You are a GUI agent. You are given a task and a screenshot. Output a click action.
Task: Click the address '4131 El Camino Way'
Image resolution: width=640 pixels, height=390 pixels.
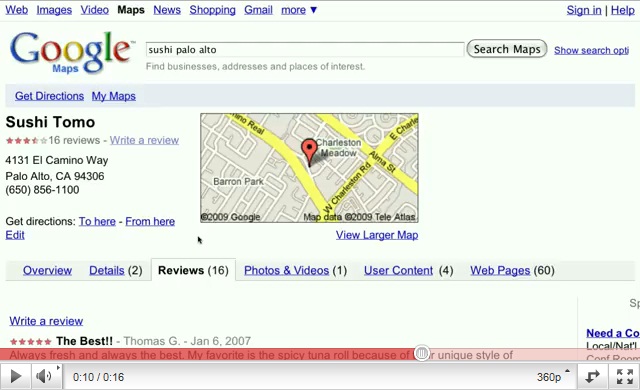(x=57, y=160)
